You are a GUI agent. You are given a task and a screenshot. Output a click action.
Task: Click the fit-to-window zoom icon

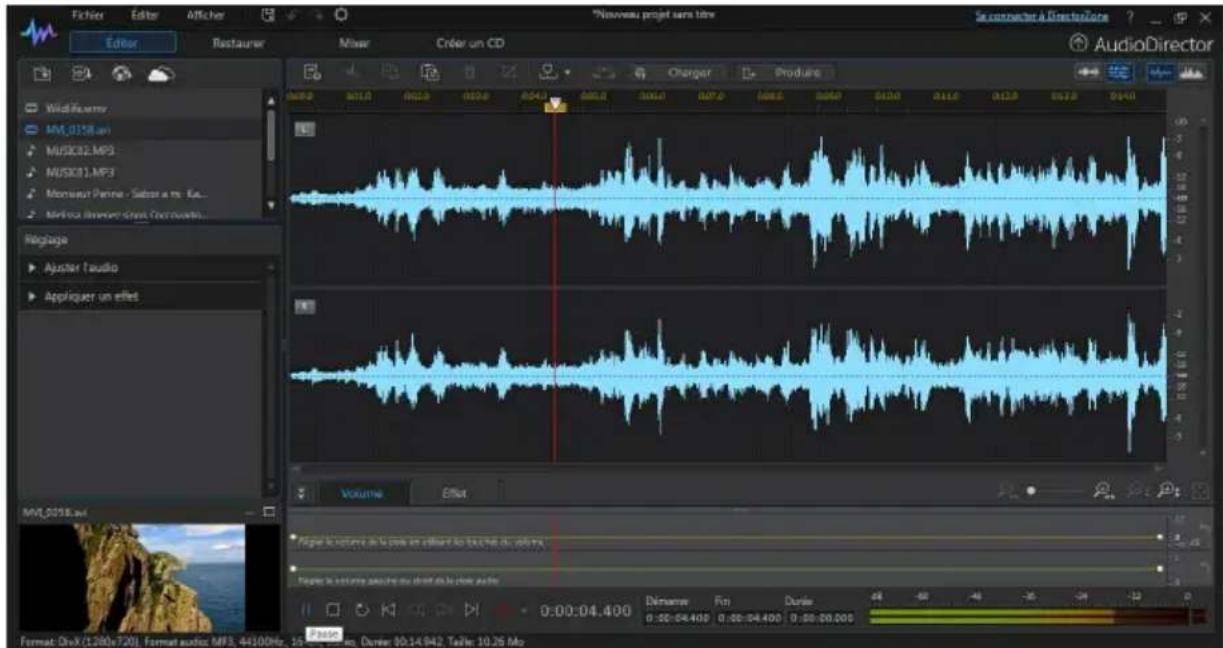(x=1199, y=493)
